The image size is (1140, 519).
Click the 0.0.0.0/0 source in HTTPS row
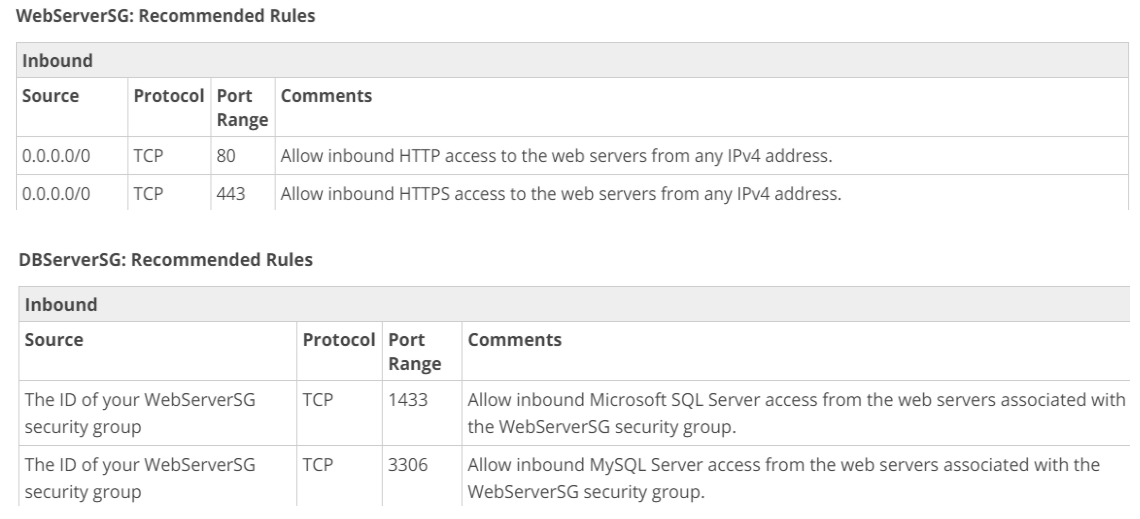tap(56, 194)
